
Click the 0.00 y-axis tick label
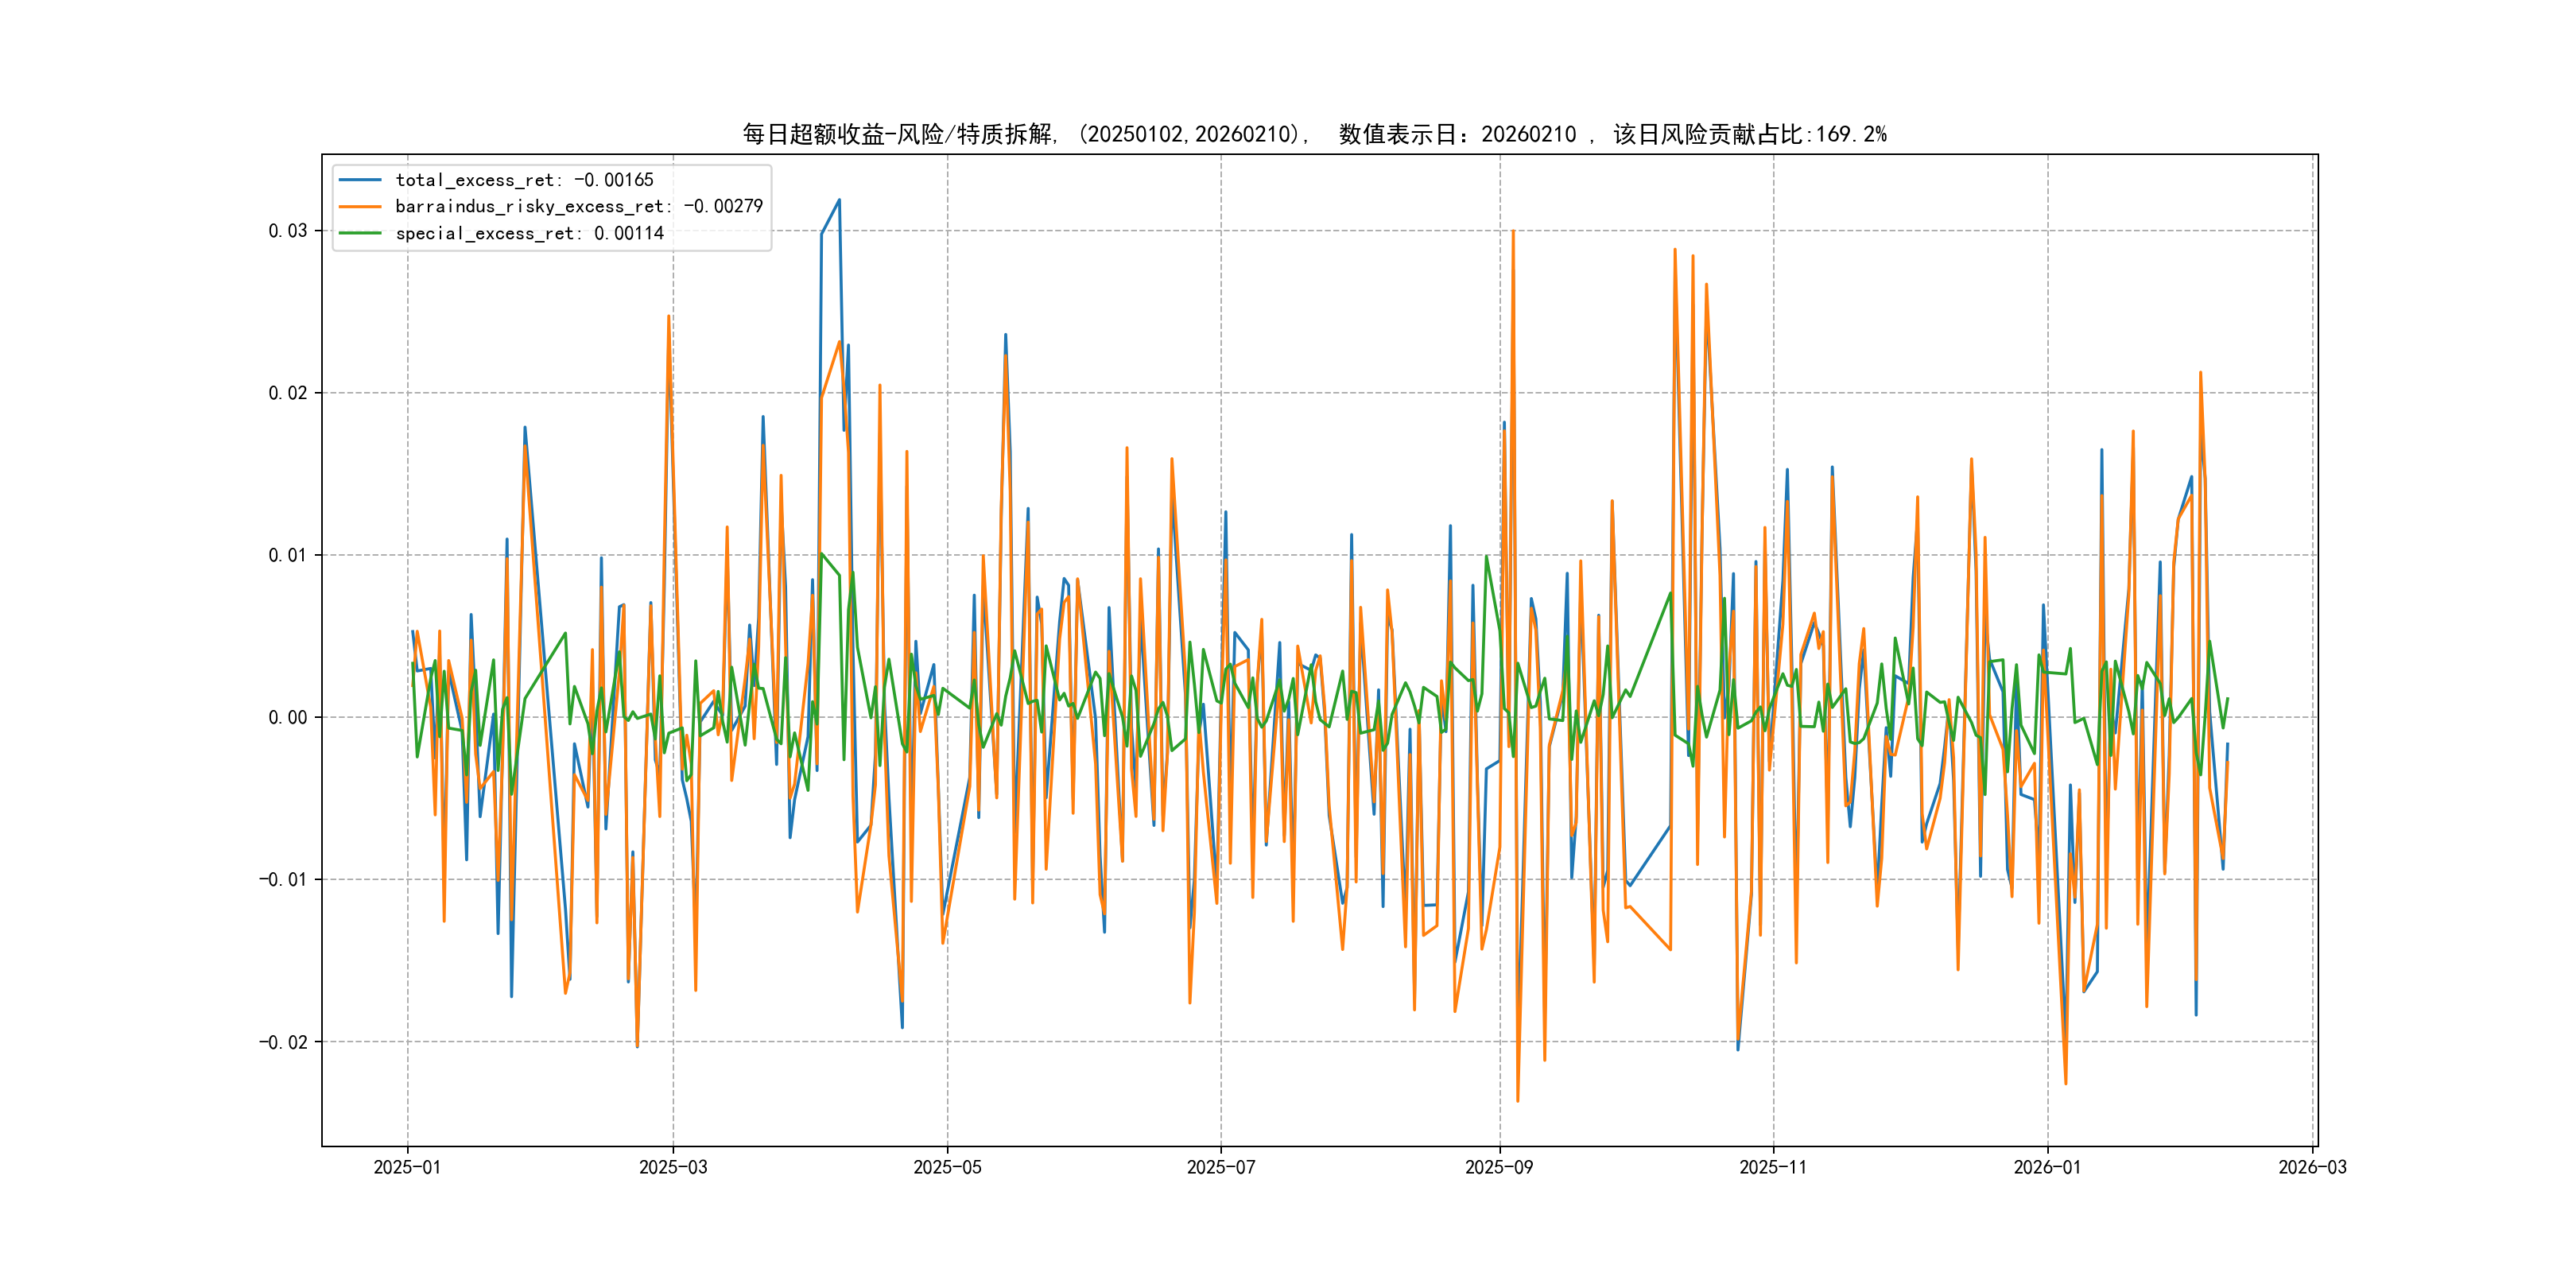(x=287, y=717)
